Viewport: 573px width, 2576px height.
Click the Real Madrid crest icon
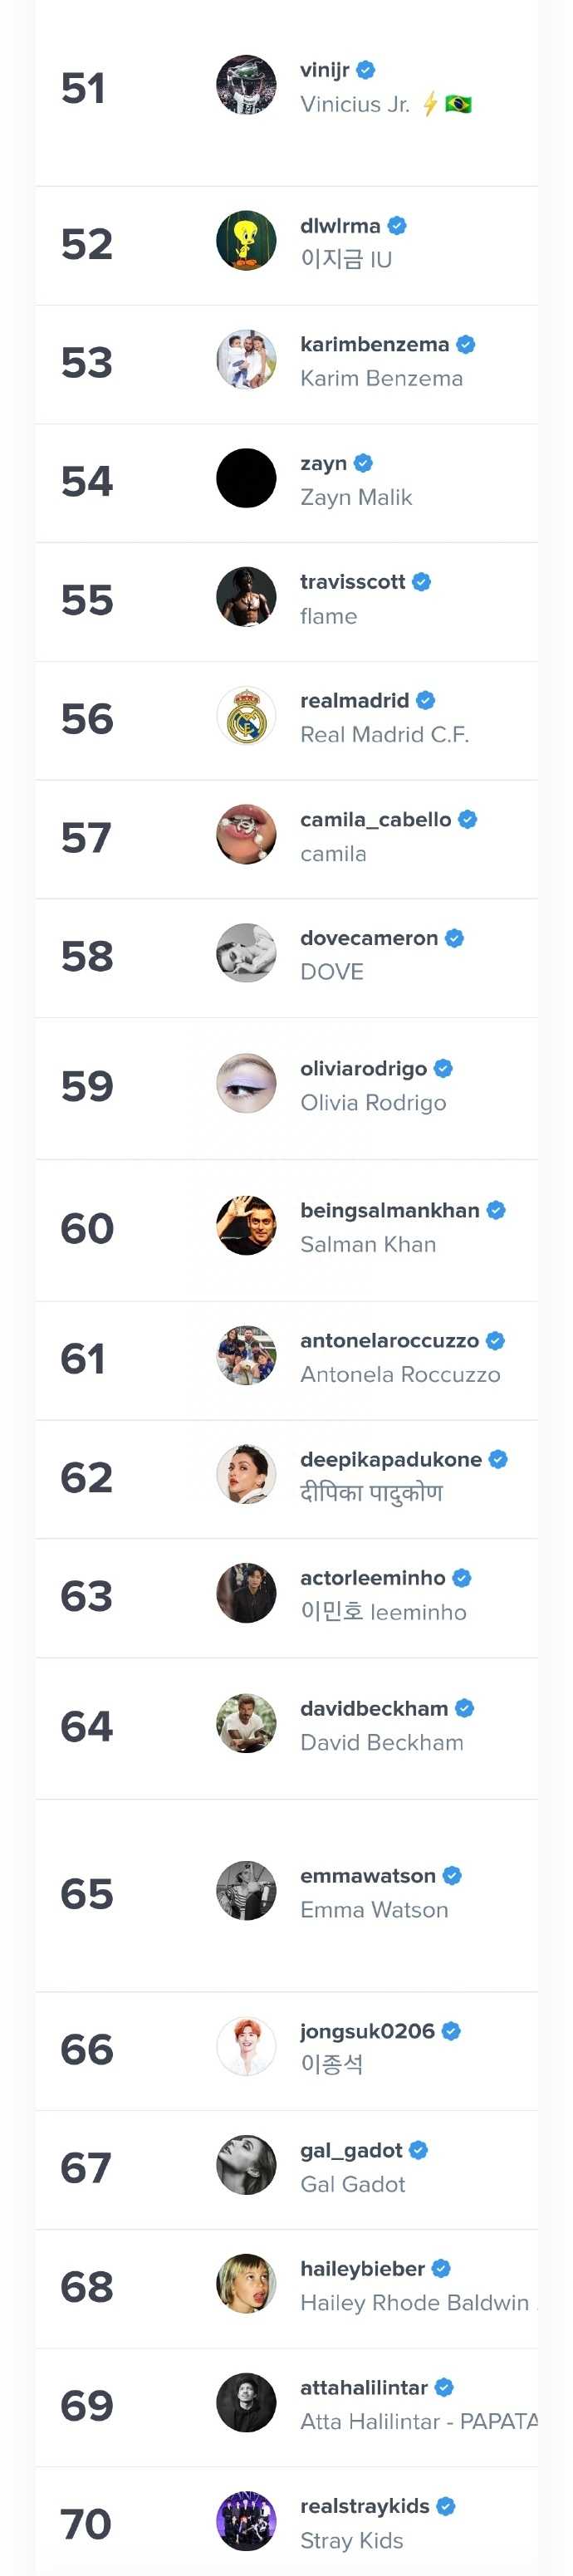[246, 716]
